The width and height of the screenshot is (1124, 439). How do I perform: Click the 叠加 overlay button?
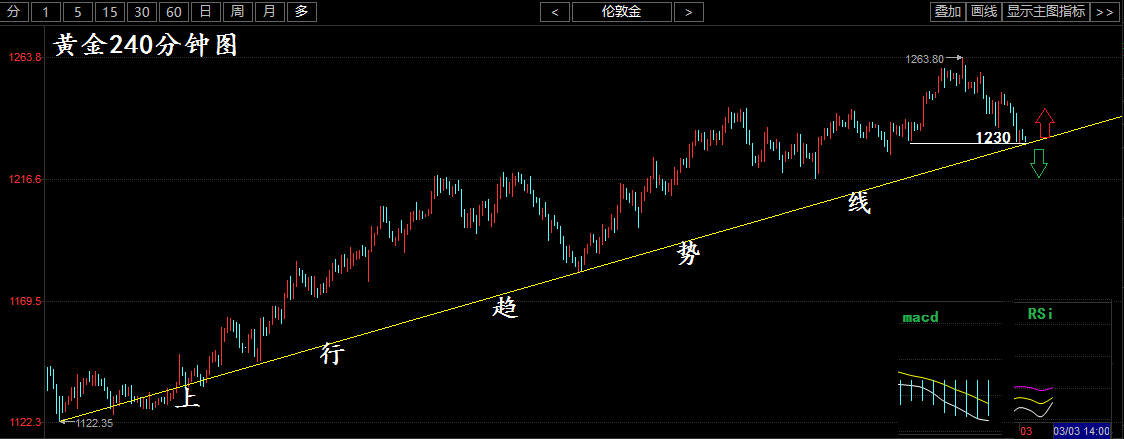[x=947, y=12]
